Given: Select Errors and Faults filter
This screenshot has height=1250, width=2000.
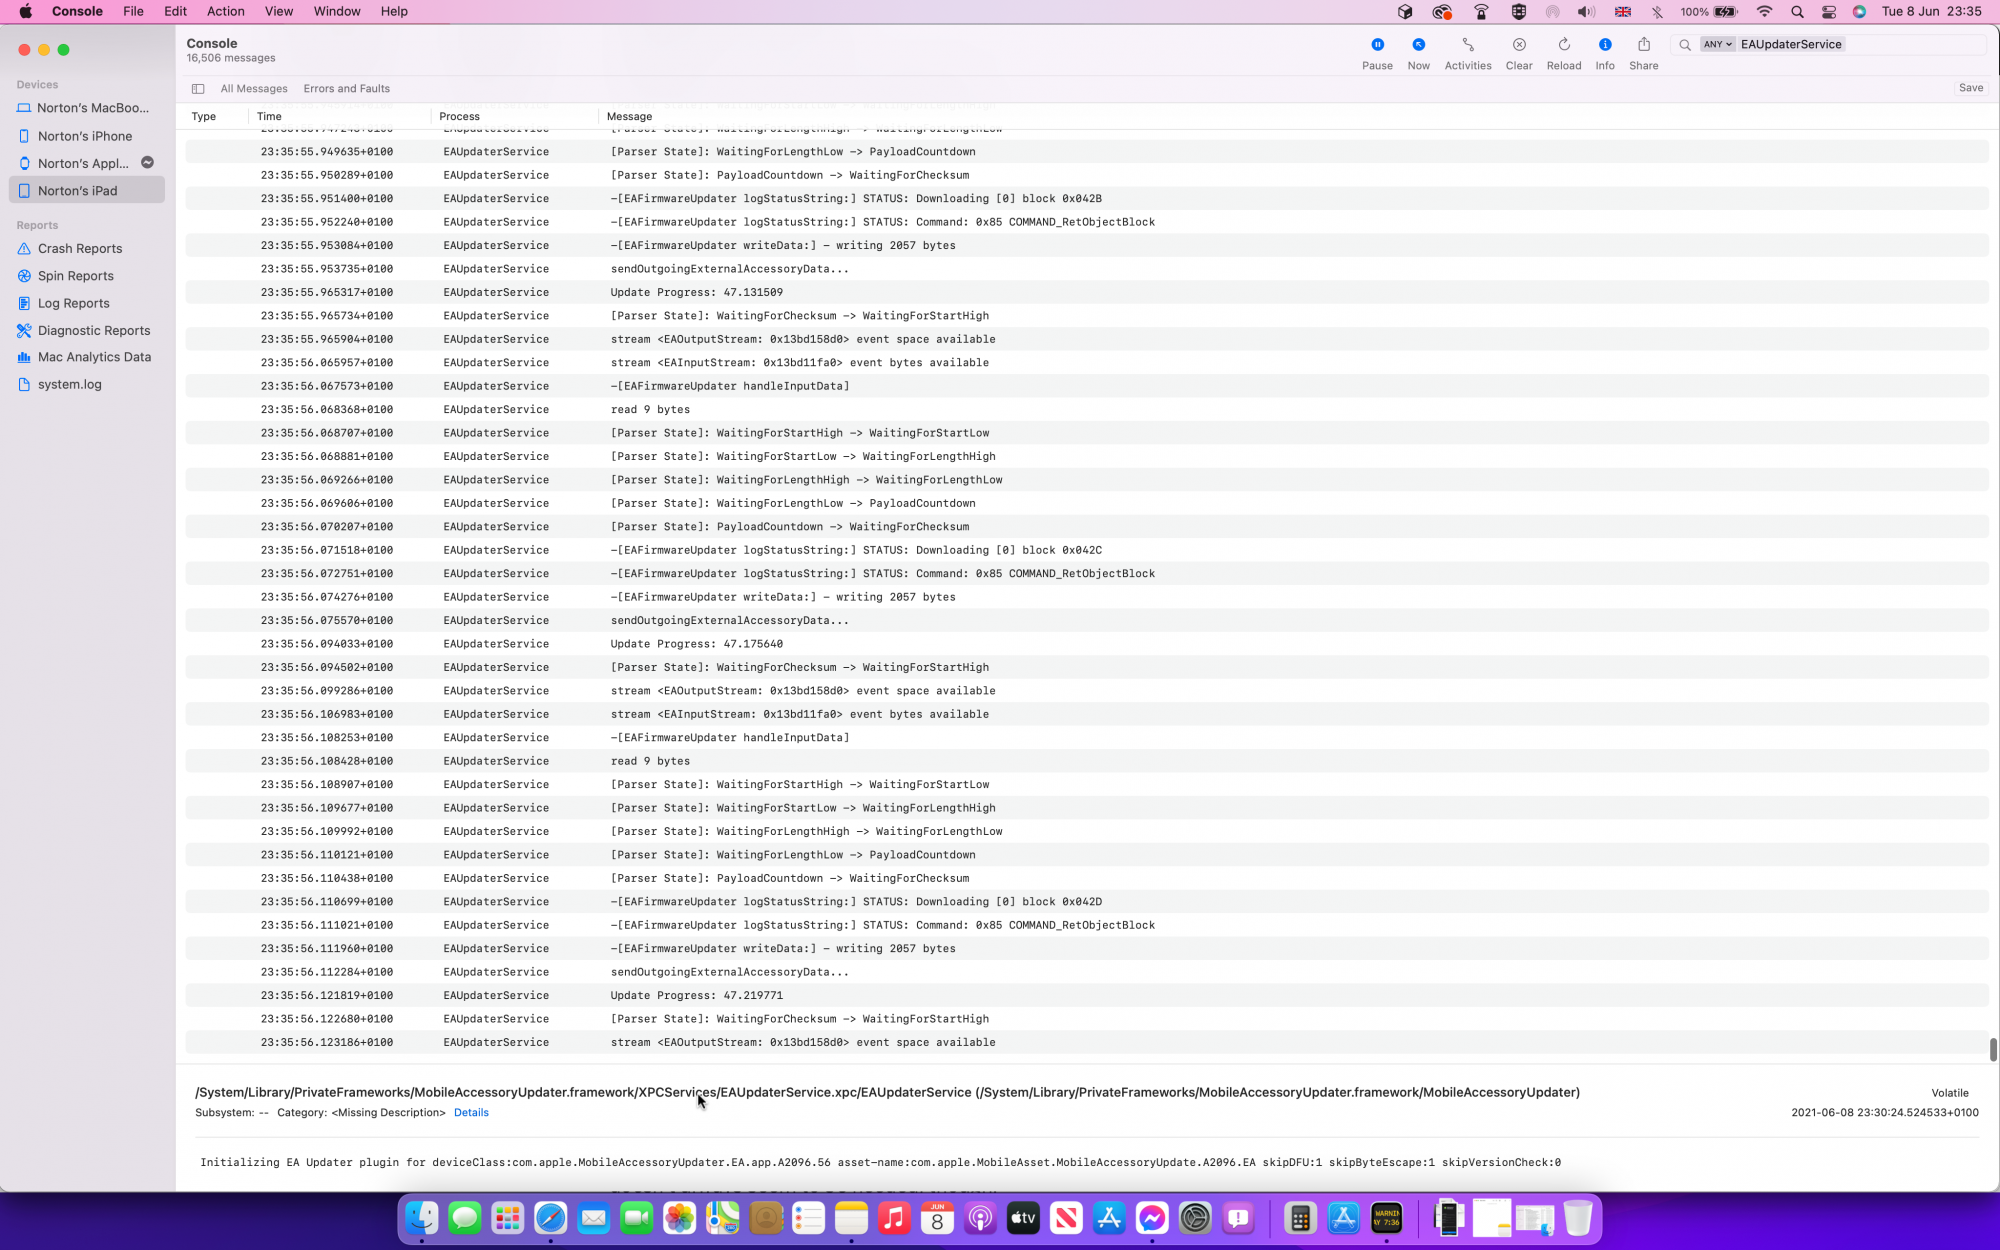Looking at the screenshot, I should 346,89.
